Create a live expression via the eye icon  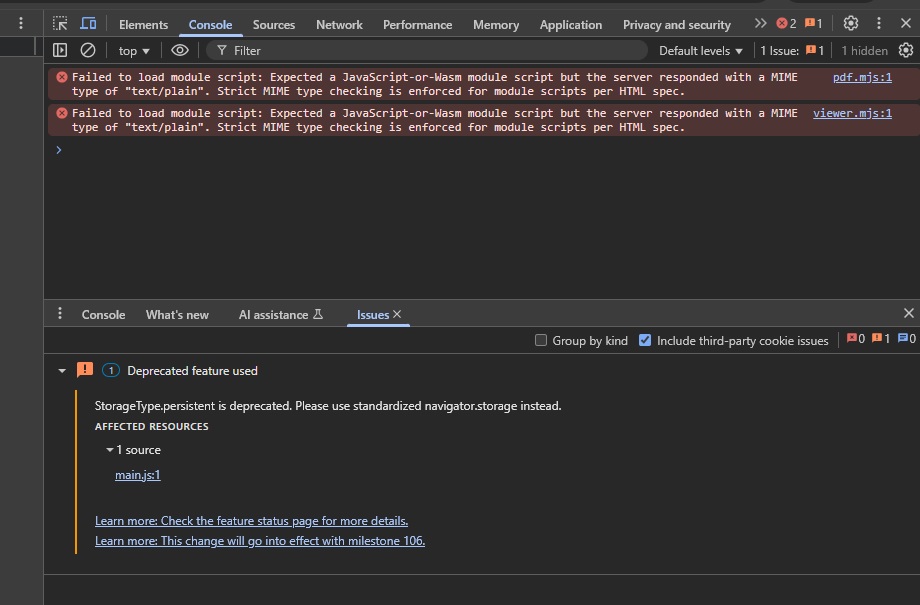pyautogui.click(x=179, y=50)
